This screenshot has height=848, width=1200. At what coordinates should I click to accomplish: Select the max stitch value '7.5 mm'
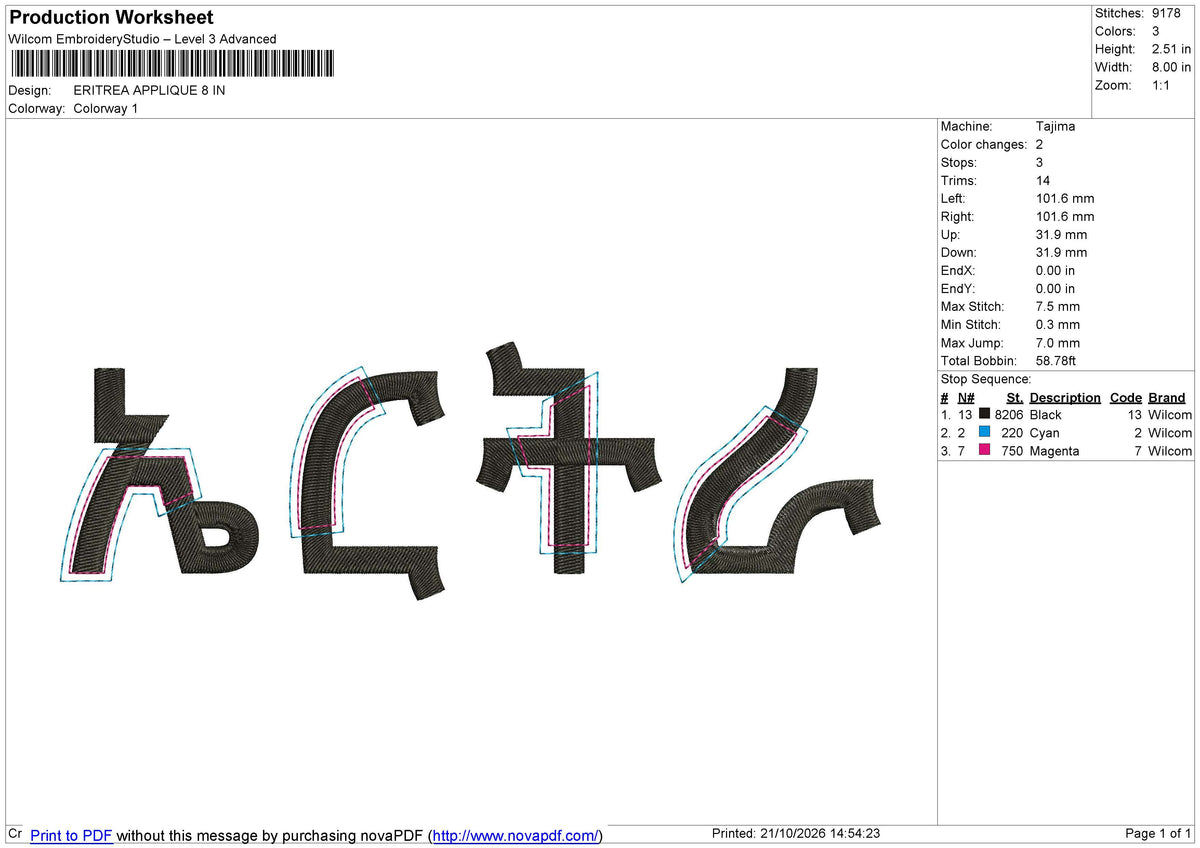[x=1058, y=307]
